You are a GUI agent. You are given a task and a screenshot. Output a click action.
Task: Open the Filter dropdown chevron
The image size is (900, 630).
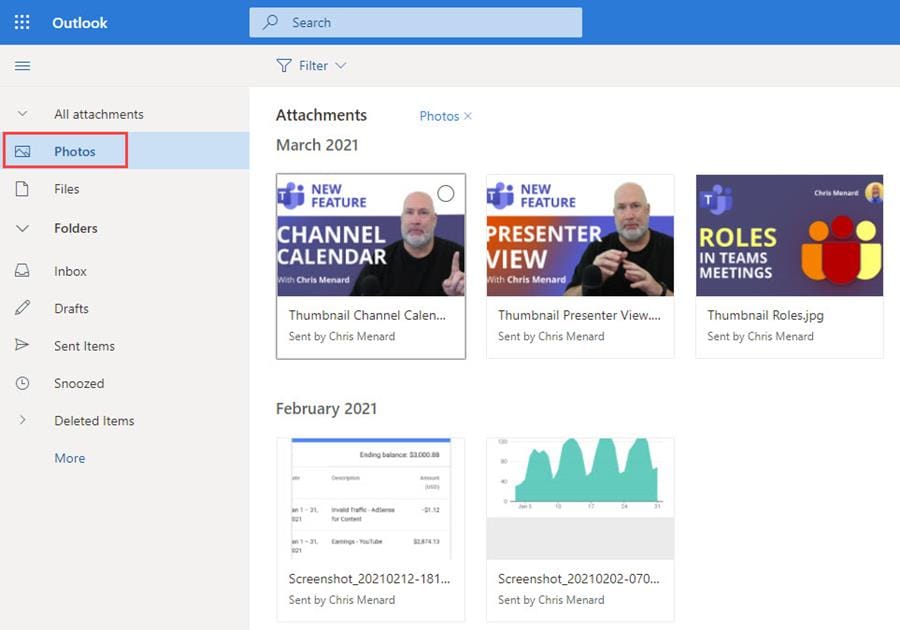coord(338,65)
